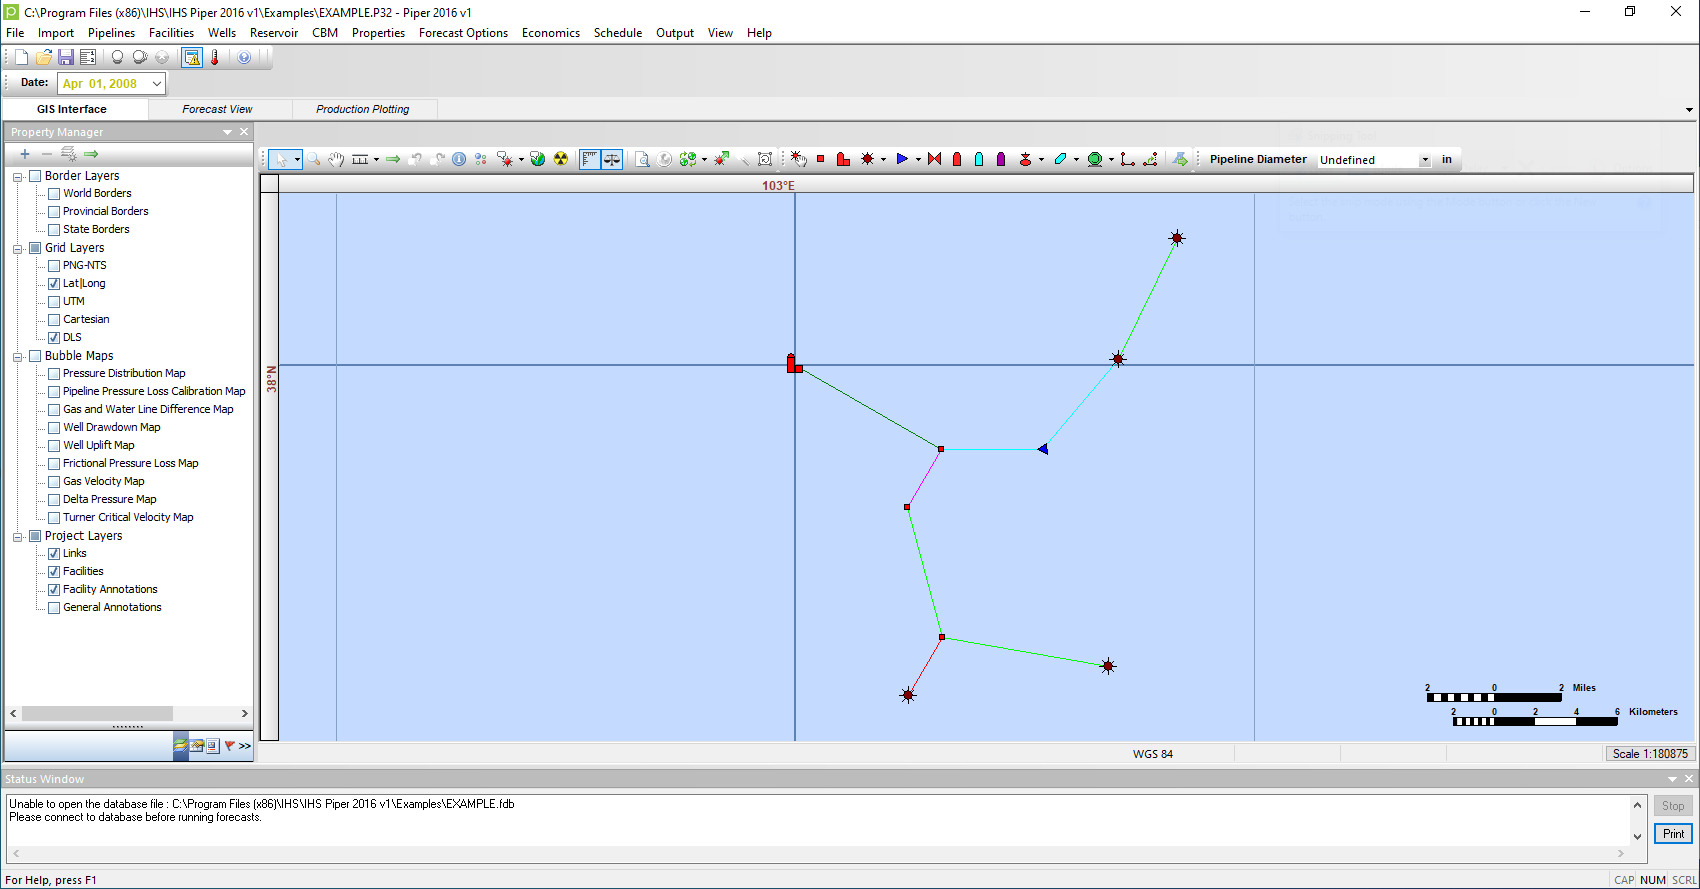Click the refresh globes icon
This screenshot has width=1700, height=889.
pos(687,159)
